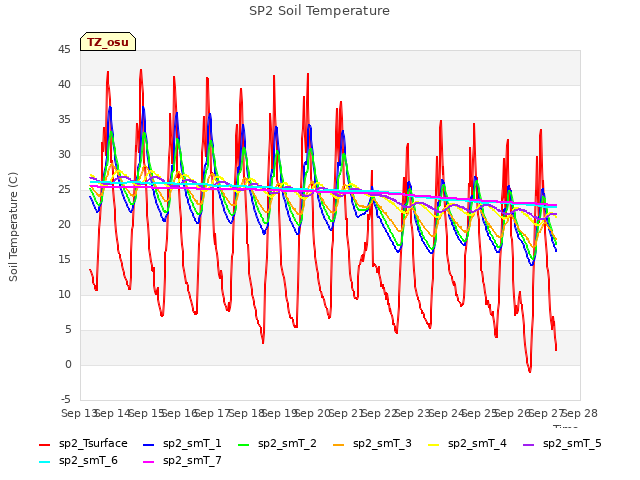The width and height of the screenshot is (640, 480).
Task: Click the y-axis tick label 45
Action: point(64,50)
